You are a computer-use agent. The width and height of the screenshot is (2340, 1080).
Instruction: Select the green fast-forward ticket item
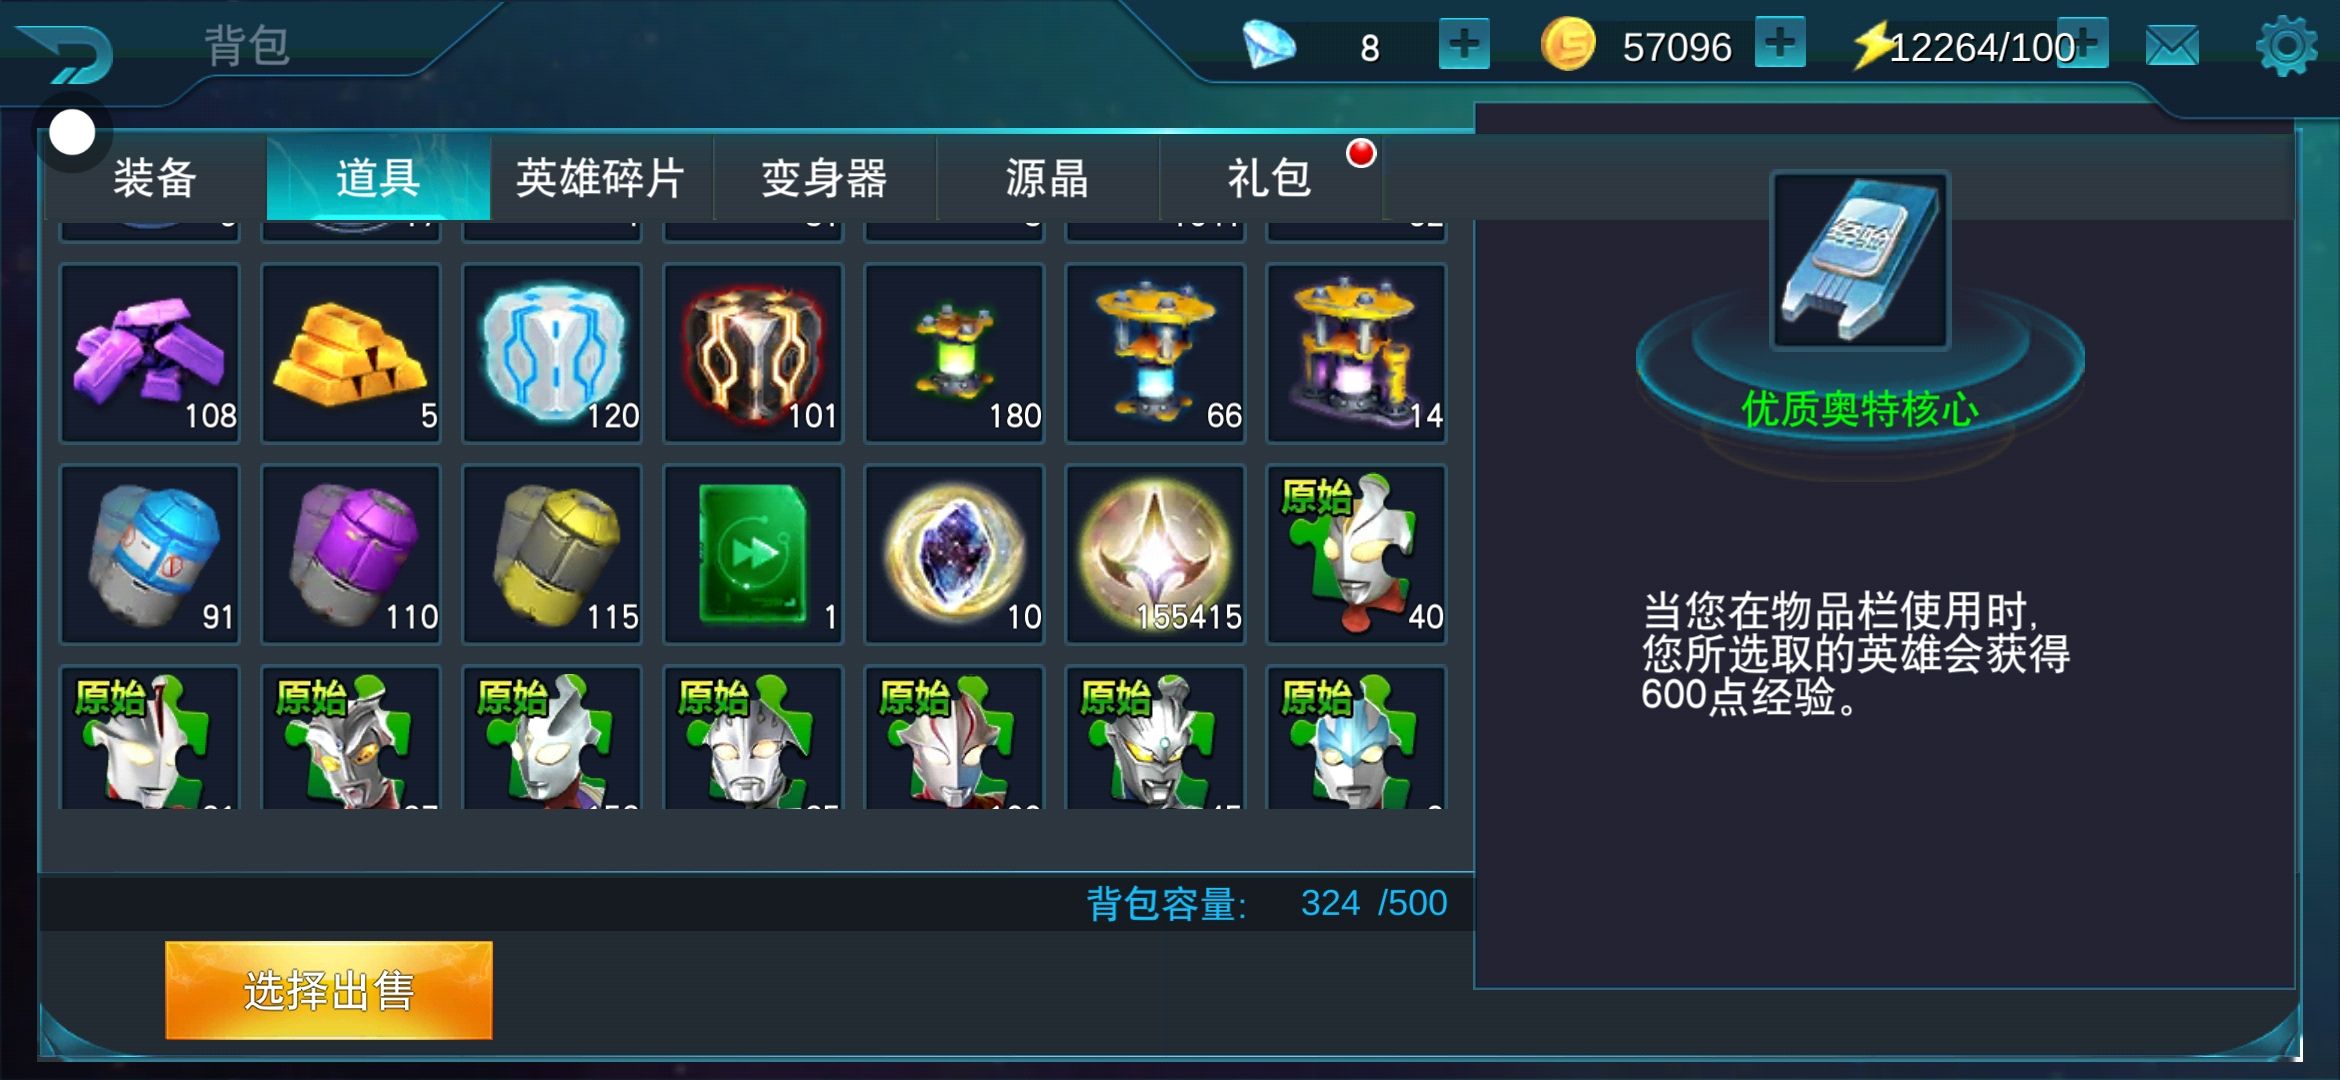coord(753,554)
